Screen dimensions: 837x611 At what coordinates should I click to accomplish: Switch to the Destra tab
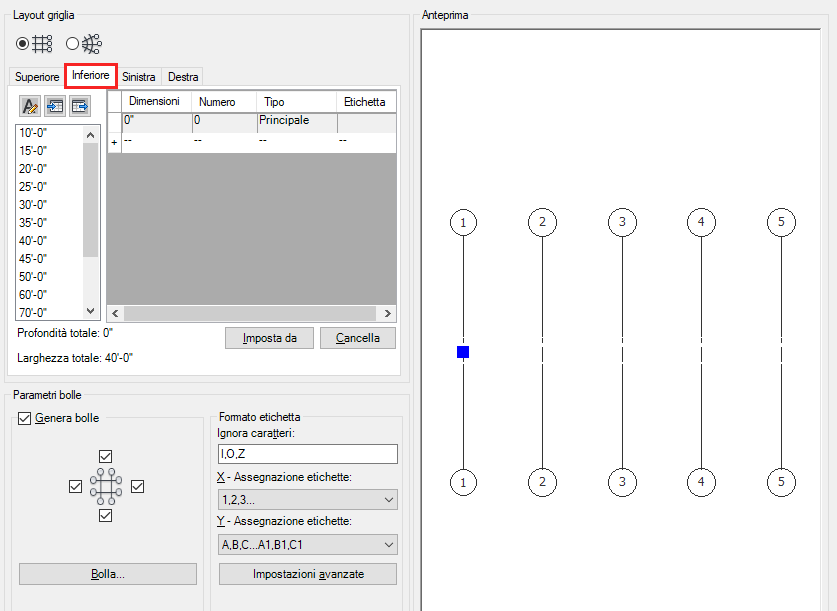[183, 77]
